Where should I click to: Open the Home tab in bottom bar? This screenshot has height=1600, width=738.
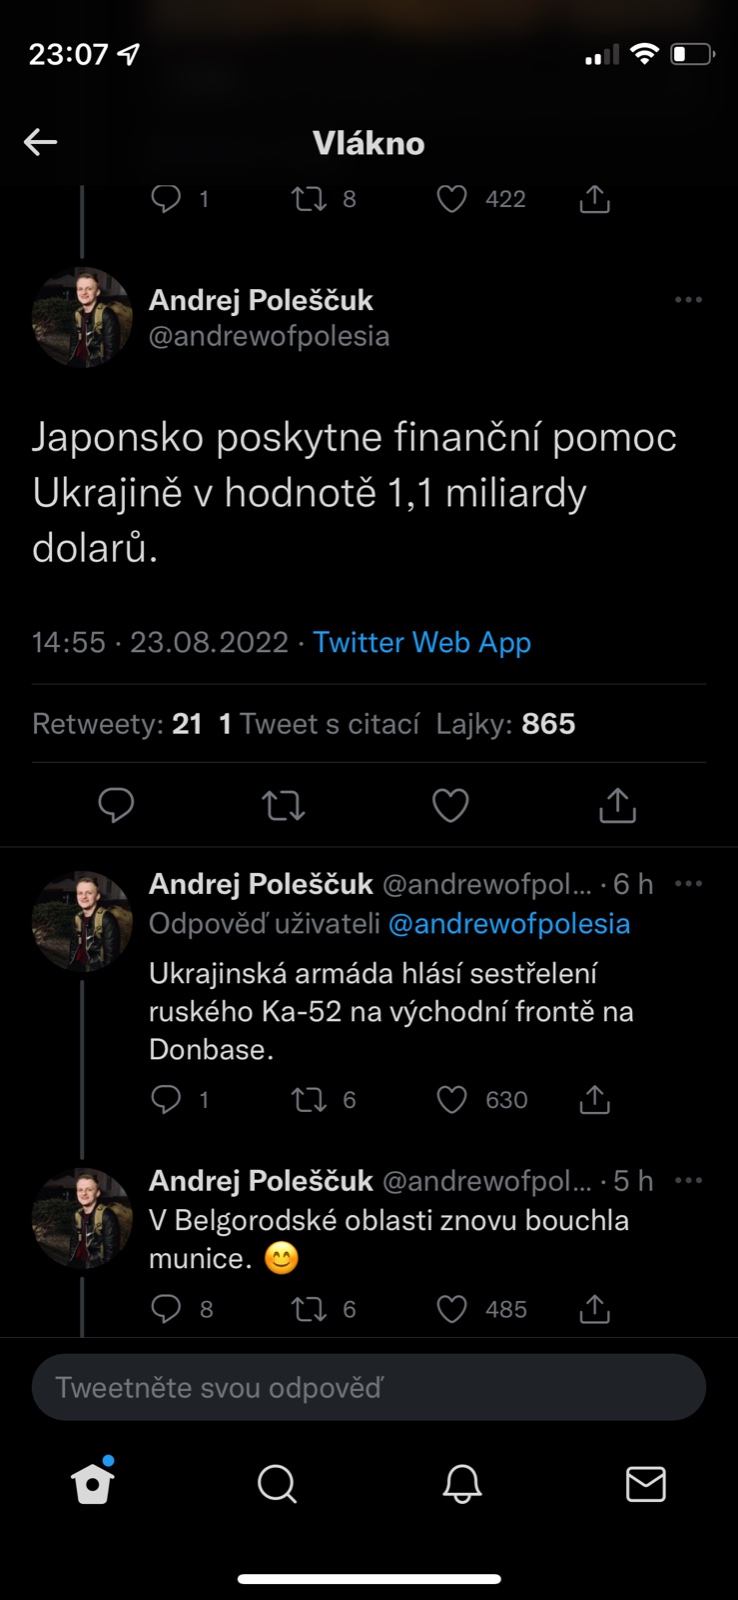(x=93, y=1484)
